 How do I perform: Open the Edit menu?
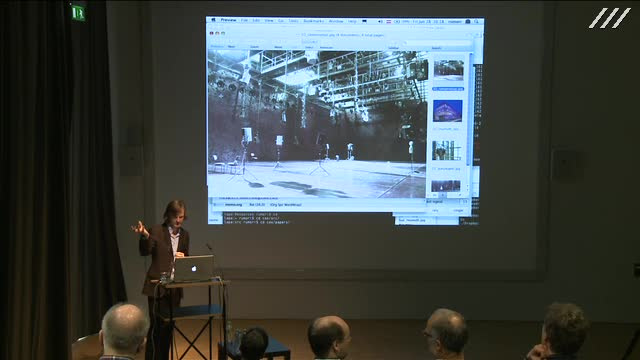(256, 20)
